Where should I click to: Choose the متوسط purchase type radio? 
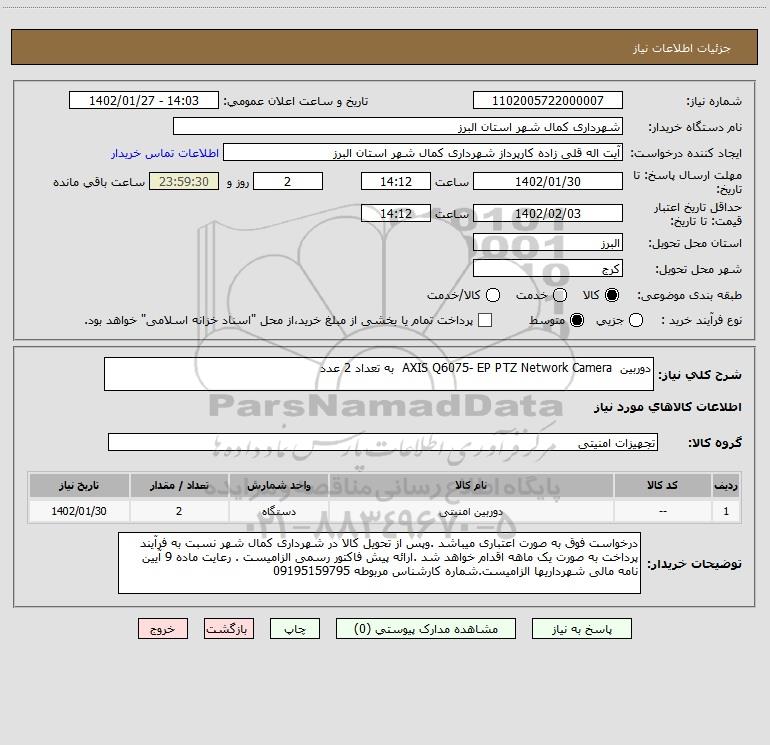pyautogui.click(x=577, y=320)
